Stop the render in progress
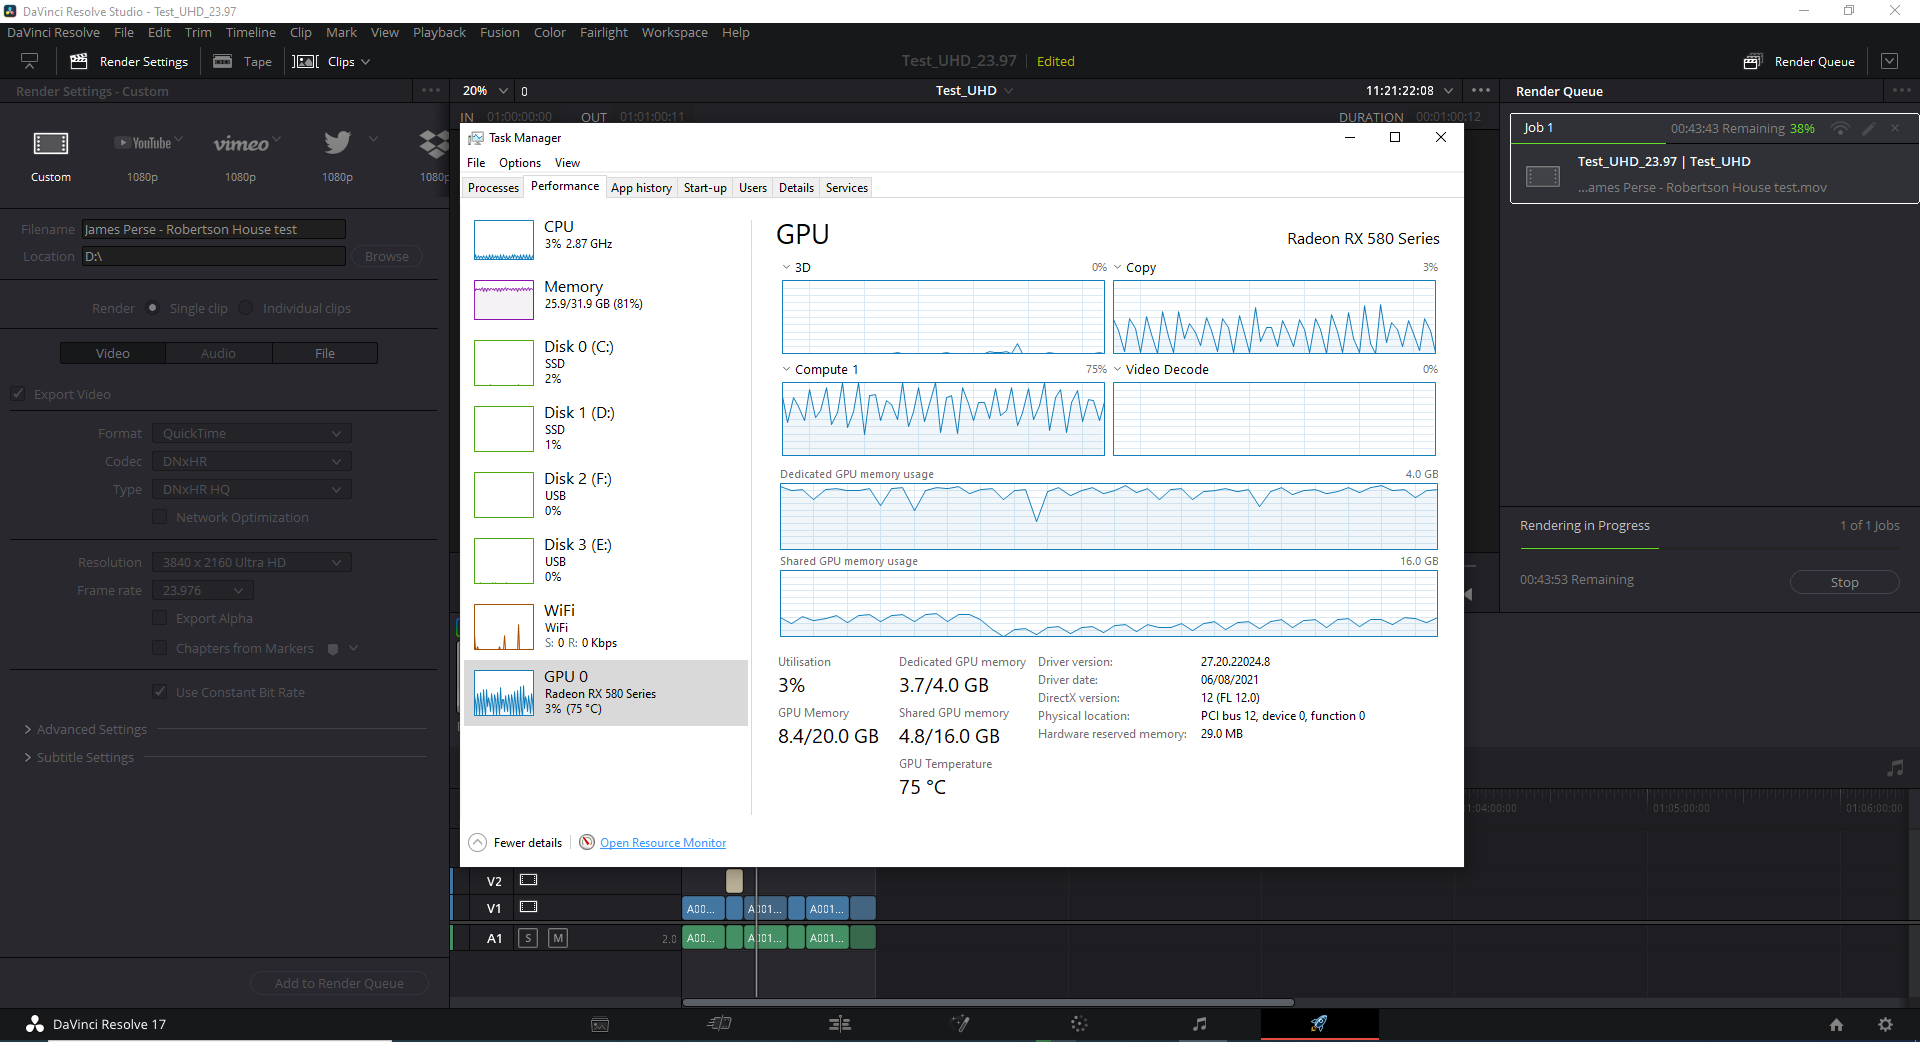The height and width of the screenshot is (1042, 1920). [x=1845, y=582]
